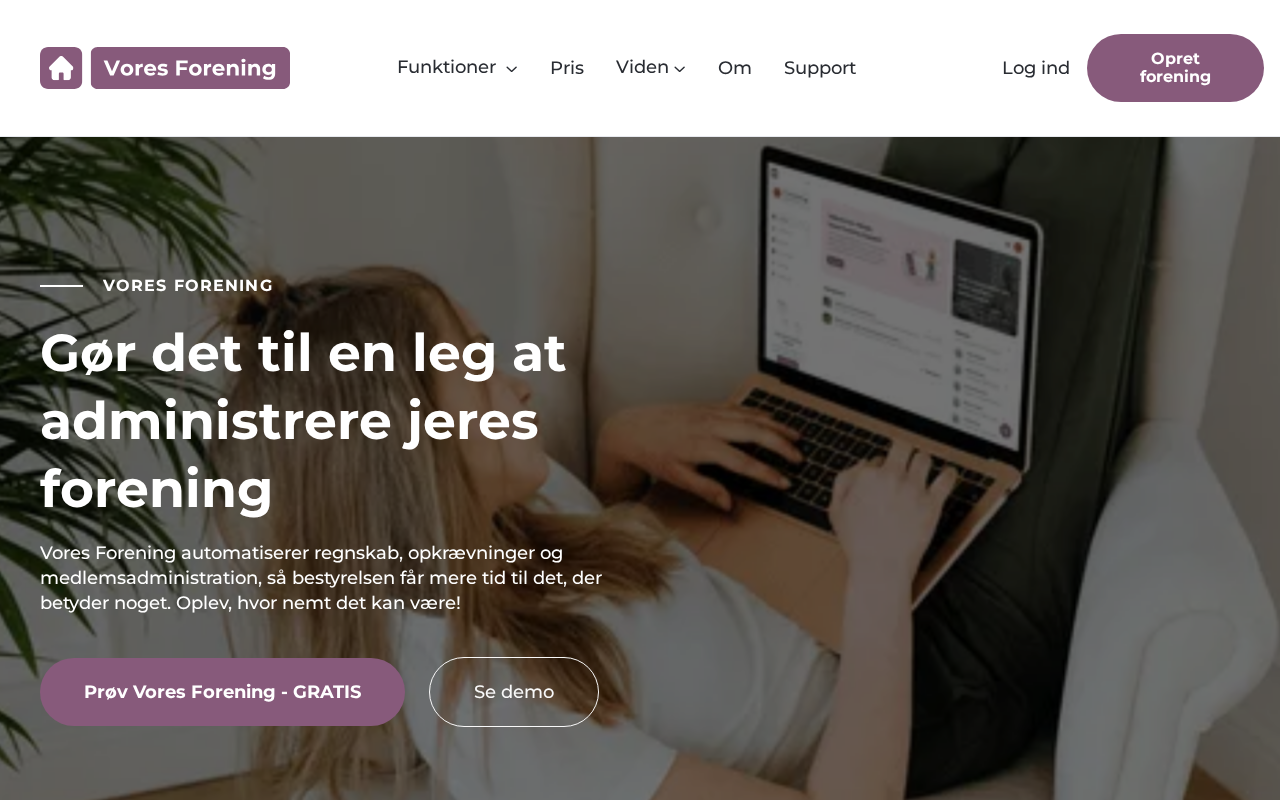The height and width of the screenshot is (800, 1280).
Task: Expand the Viden dropdown menu
Action: pyautogui.click(x=651, y=68)
